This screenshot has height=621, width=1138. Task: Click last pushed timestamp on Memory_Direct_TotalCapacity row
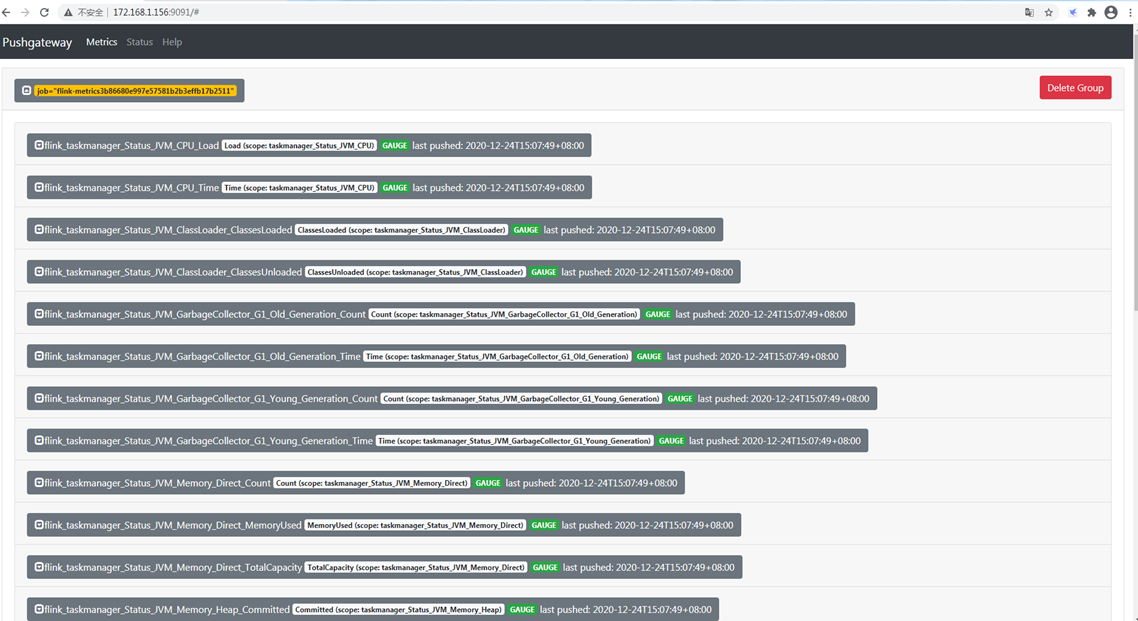click(x=649, y=567)
